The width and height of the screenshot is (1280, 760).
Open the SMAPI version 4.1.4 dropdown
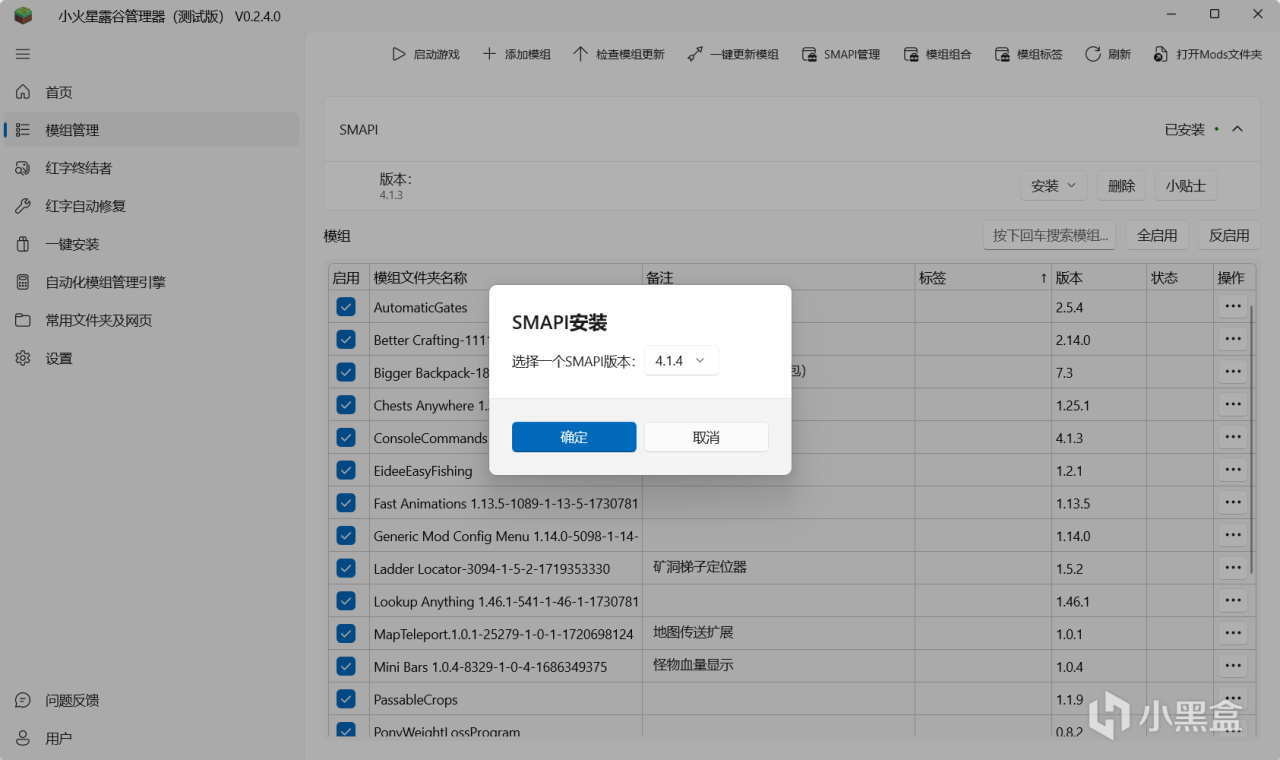pyautogui.click(x=681, y=361)
